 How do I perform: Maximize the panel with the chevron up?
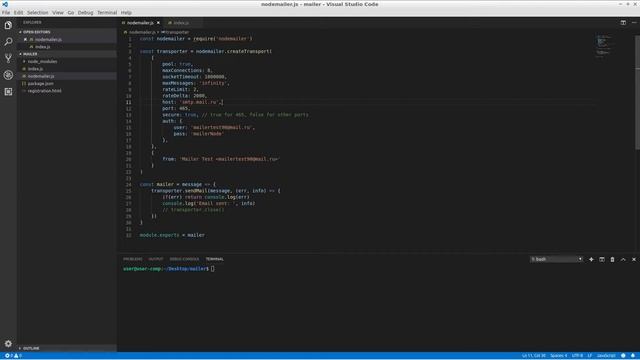point(623,259)
